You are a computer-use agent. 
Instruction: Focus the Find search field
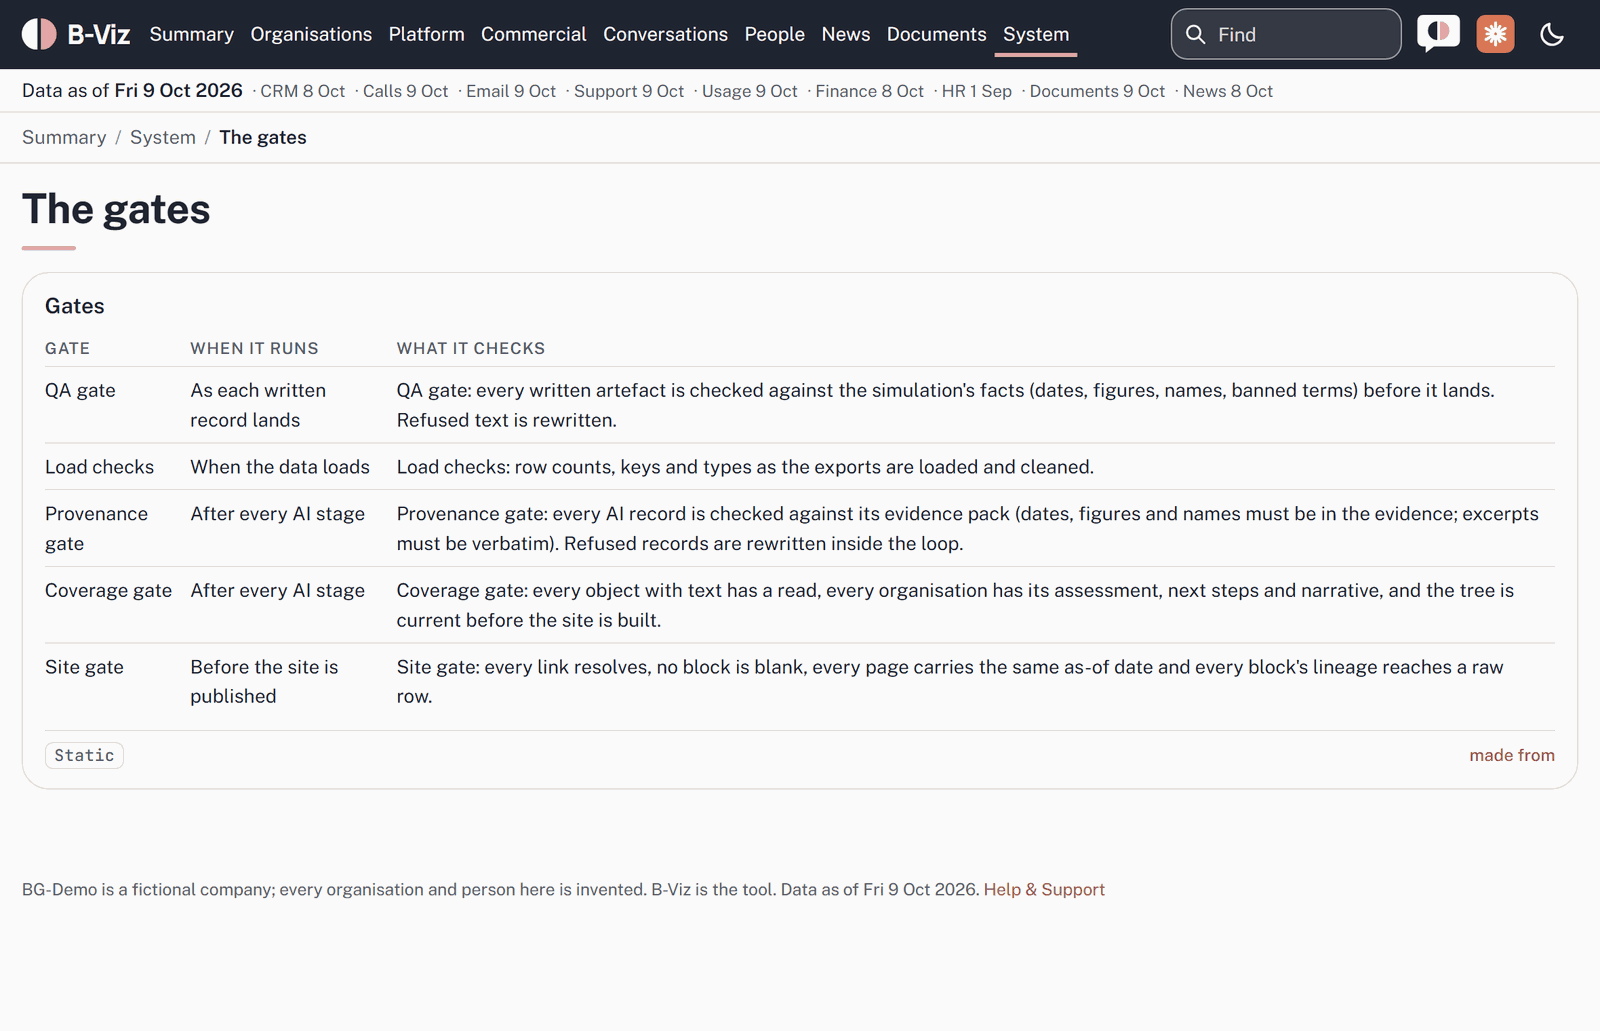click(1286, 34)
